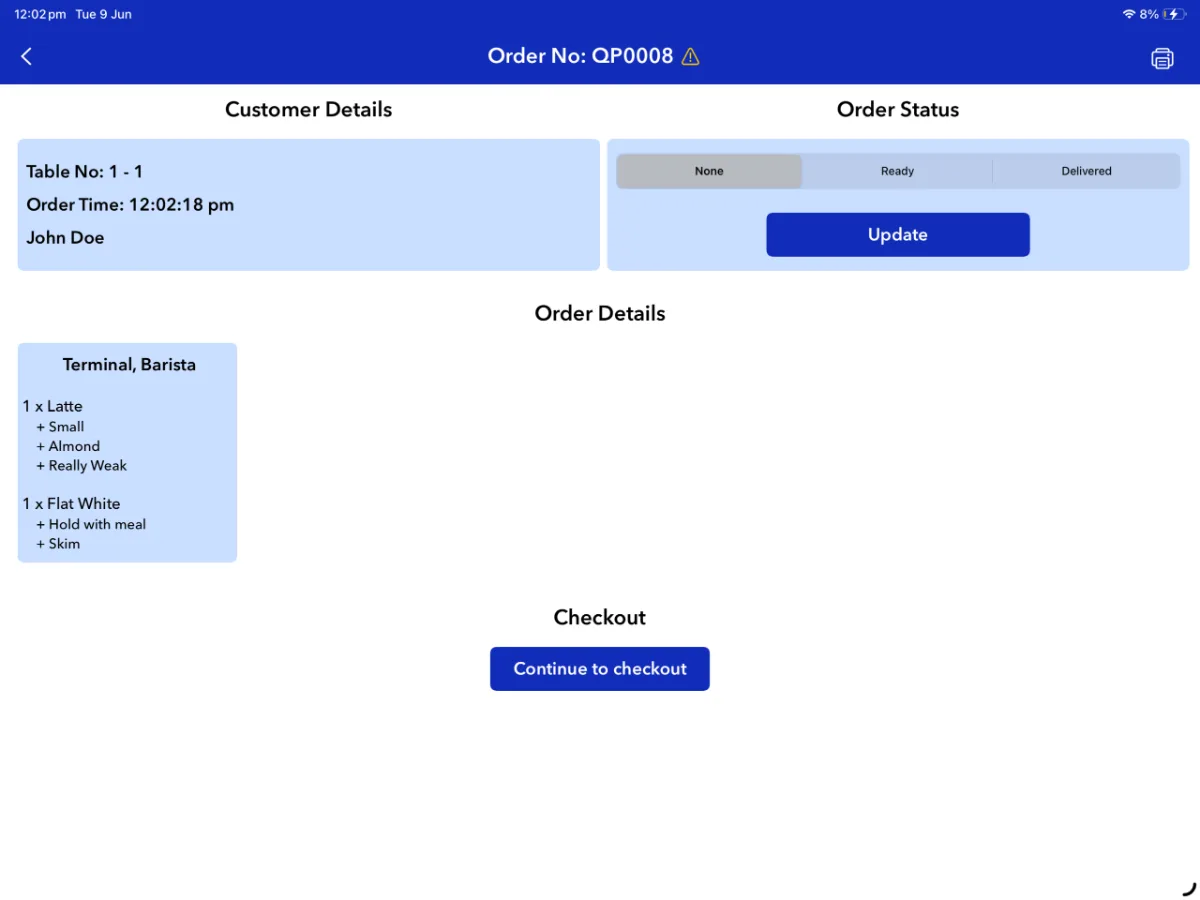Viewport: 1200px width, 900px height.
Task: Tap the Order No: QP0008 title
Action: pyautogui.click(x=580, y=56)
